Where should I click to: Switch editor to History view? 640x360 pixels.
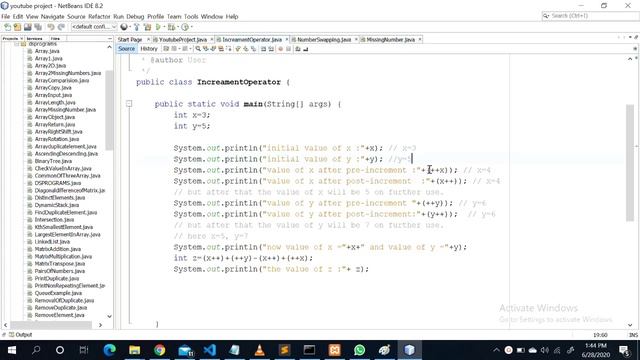tap(149, 49)
